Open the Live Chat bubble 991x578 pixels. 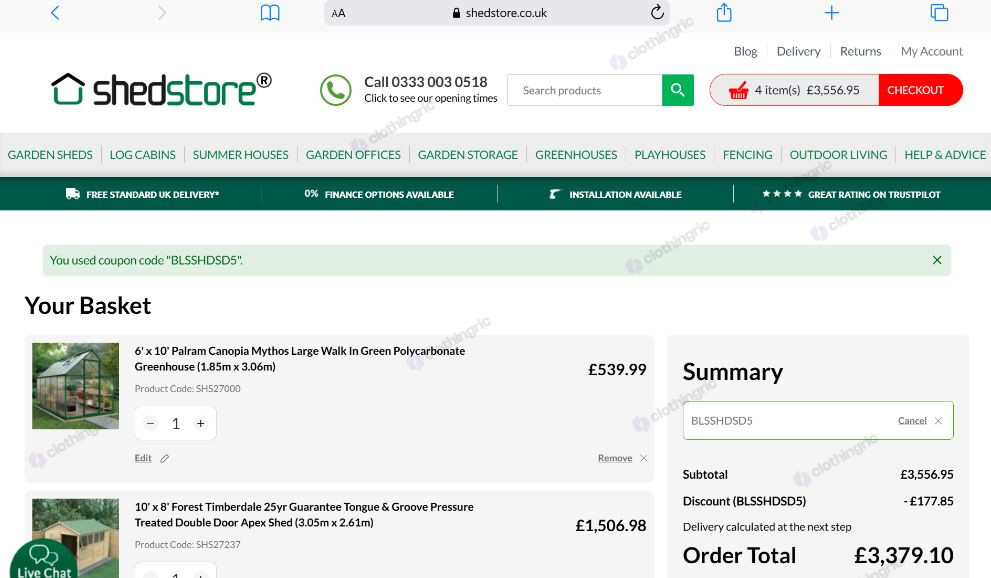coord(44,559)
